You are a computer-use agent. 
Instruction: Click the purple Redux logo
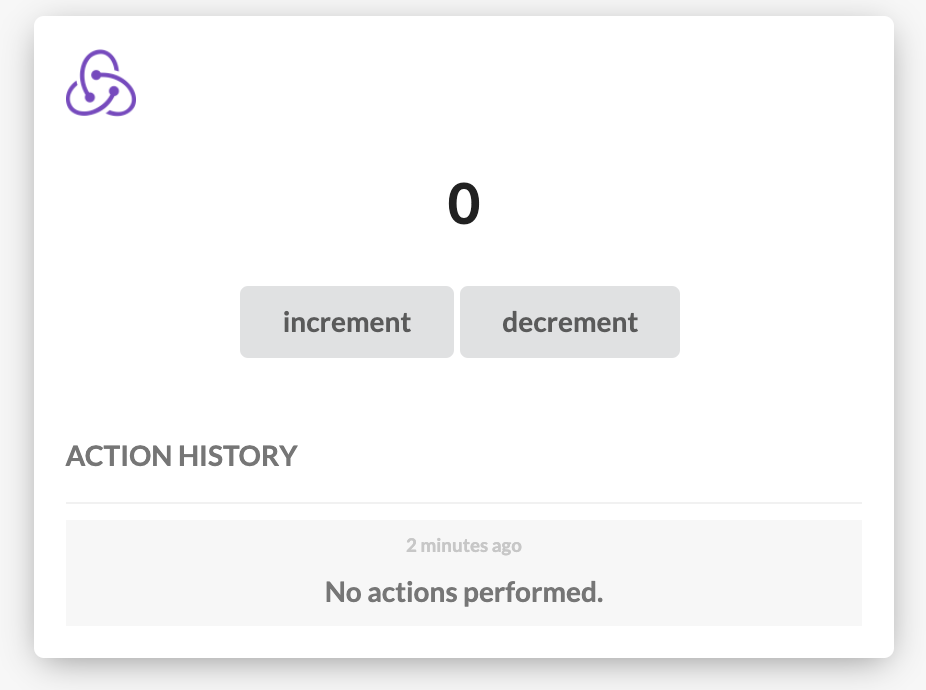(101, 83)
